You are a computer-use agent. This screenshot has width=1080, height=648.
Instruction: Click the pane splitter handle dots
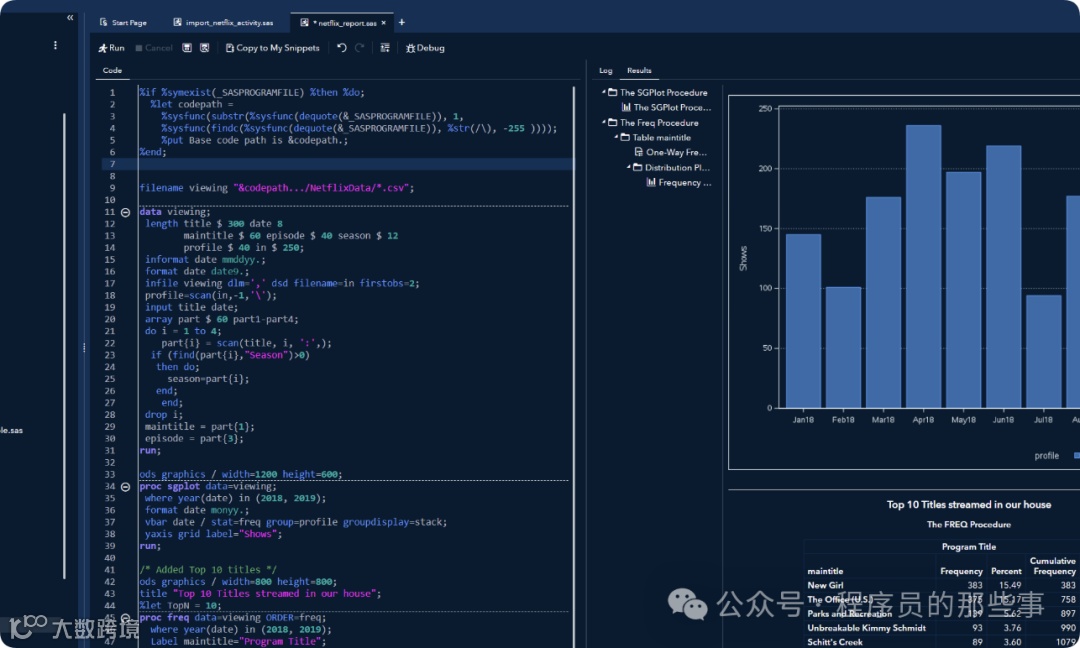coord(84,348)
